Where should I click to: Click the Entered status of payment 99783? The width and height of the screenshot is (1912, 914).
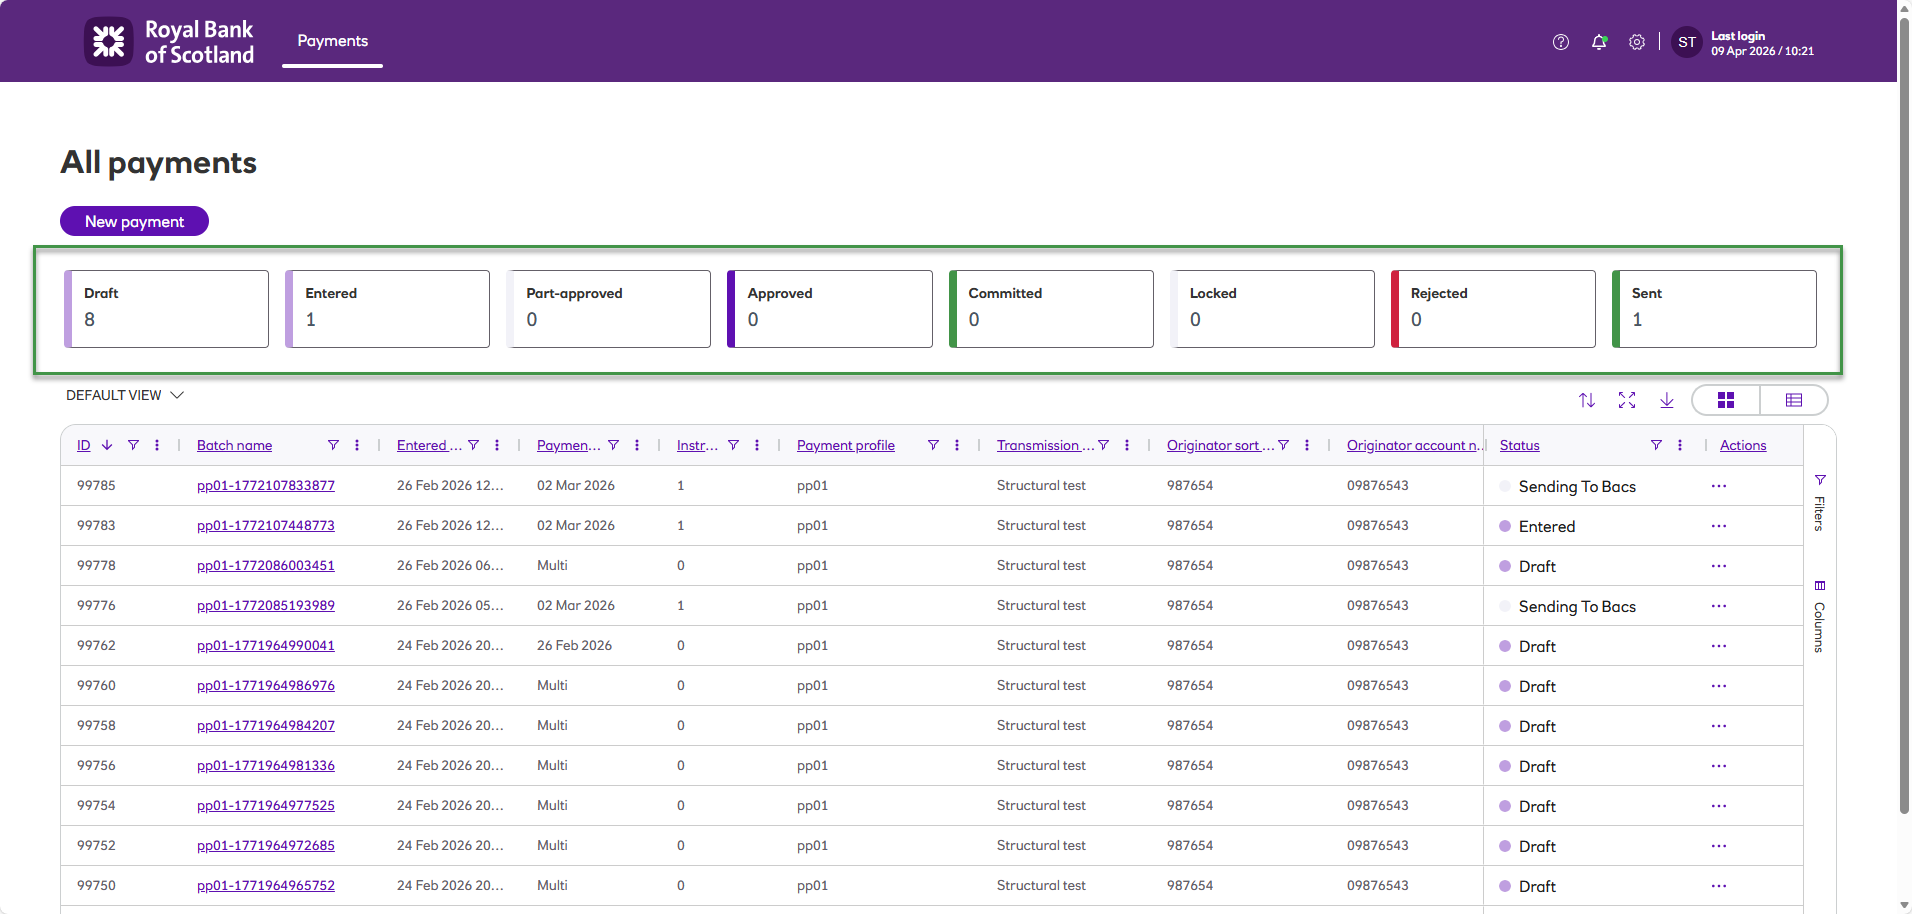coord(1547,527)
